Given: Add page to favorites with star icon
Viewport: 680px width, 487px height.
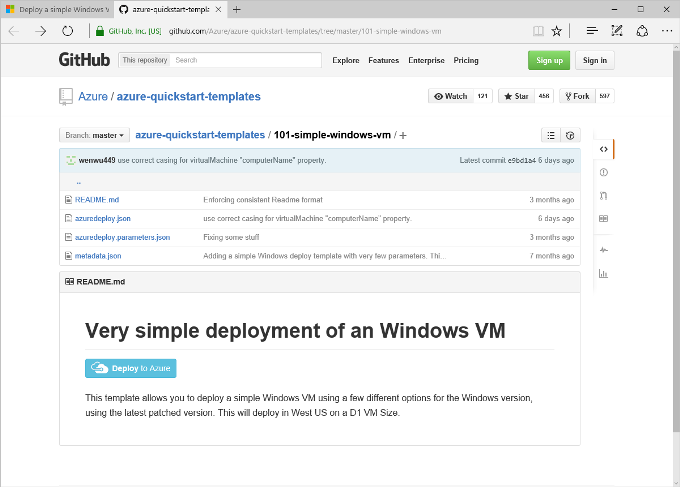Looking at the screenshot, I should click(x=556, y=31).
